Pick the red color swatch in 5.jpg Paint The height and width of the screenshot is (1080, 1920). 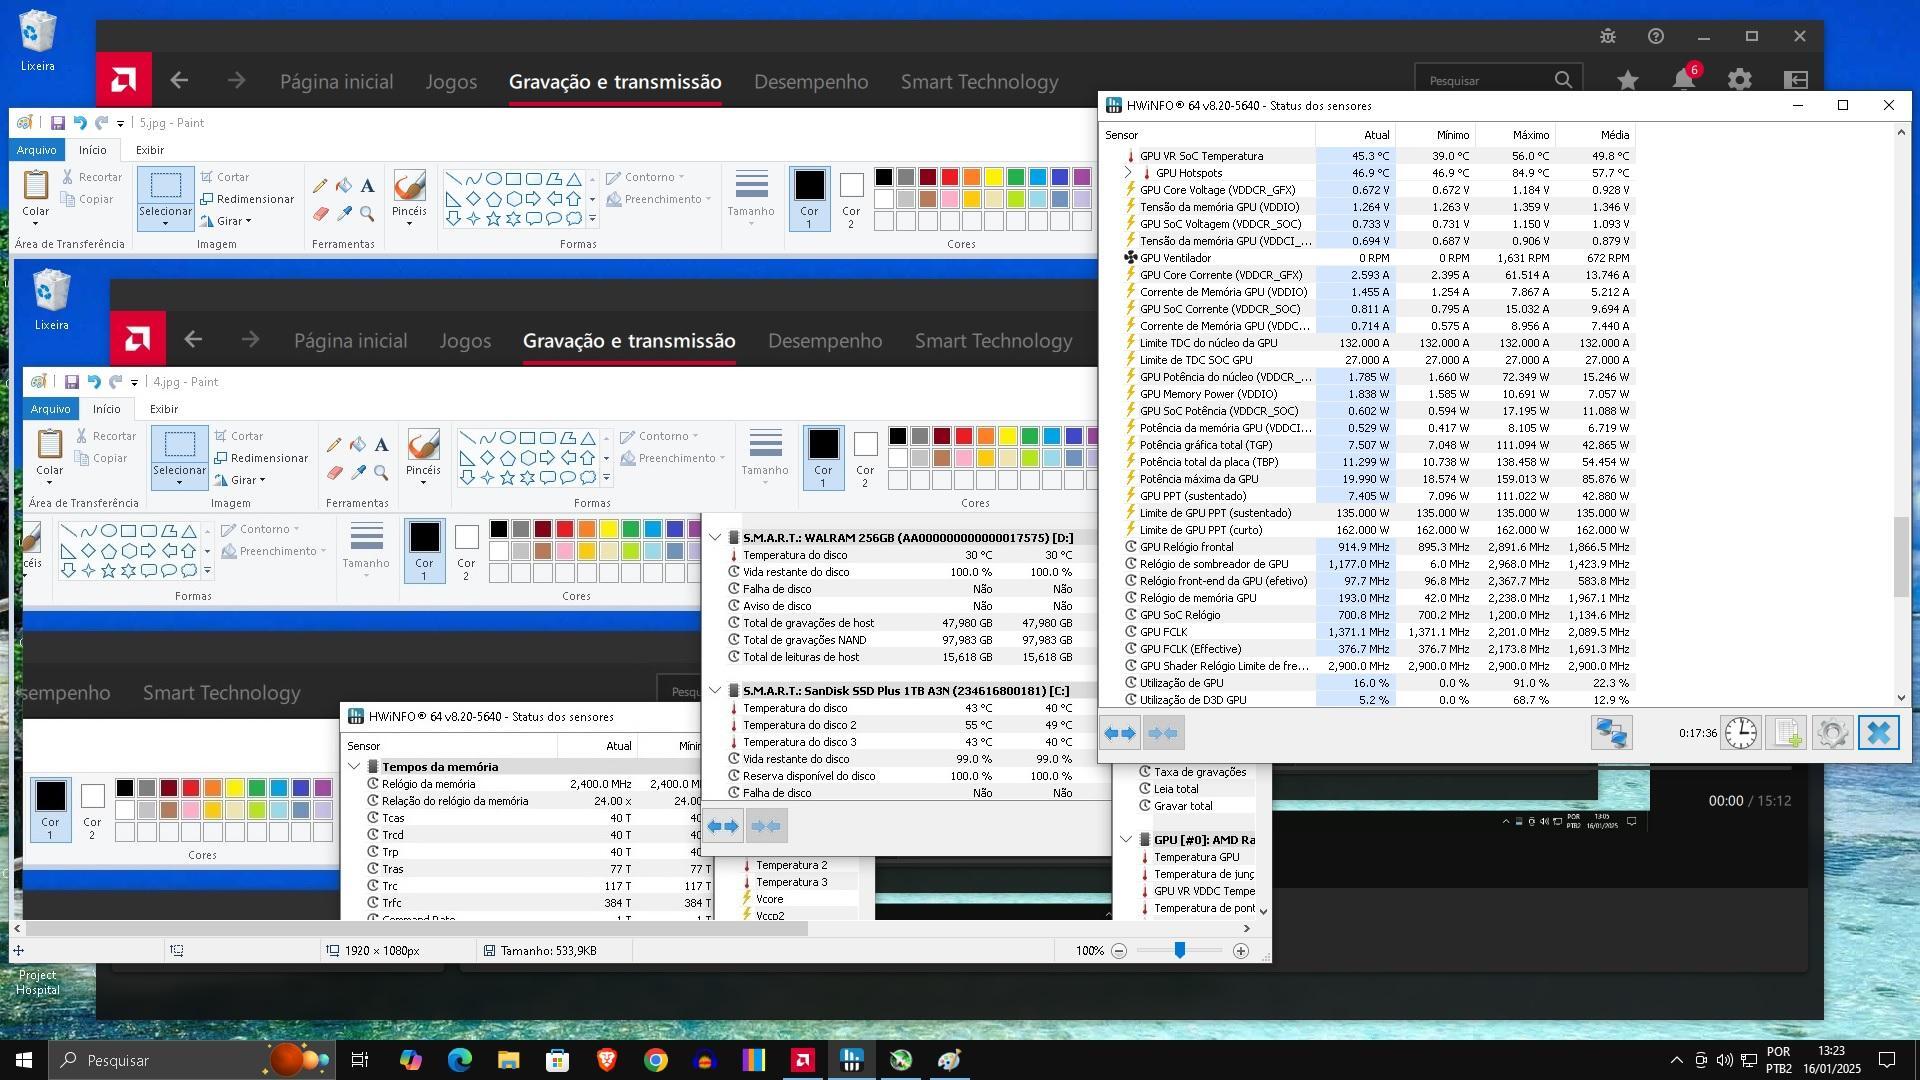tap(950, 177)
